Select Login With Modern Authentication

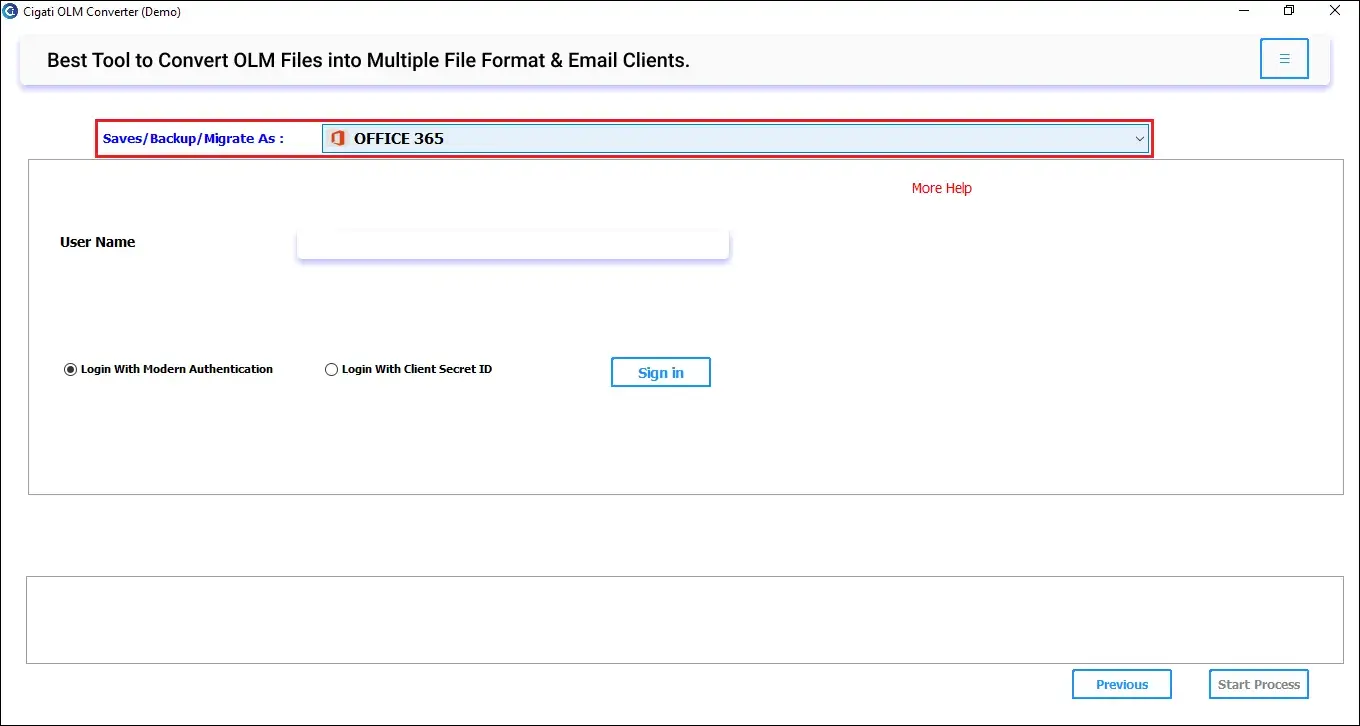[168, 369]
